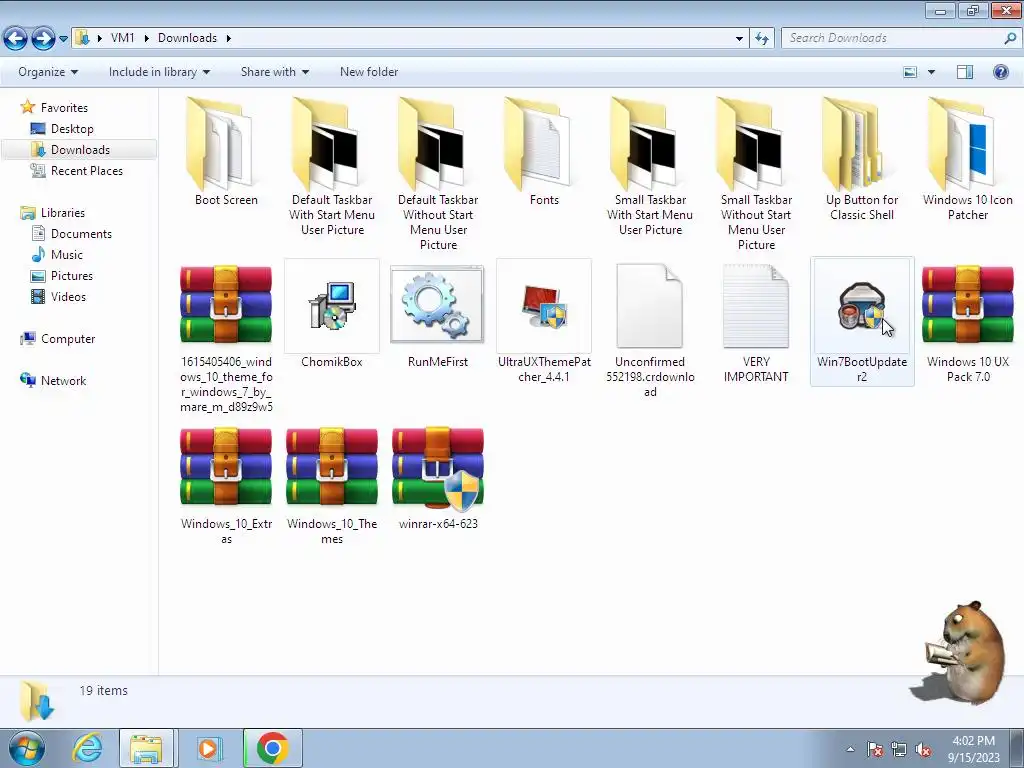Click in the Search Downloads field
The image size is (1024, 768).
tap(893, 39)
